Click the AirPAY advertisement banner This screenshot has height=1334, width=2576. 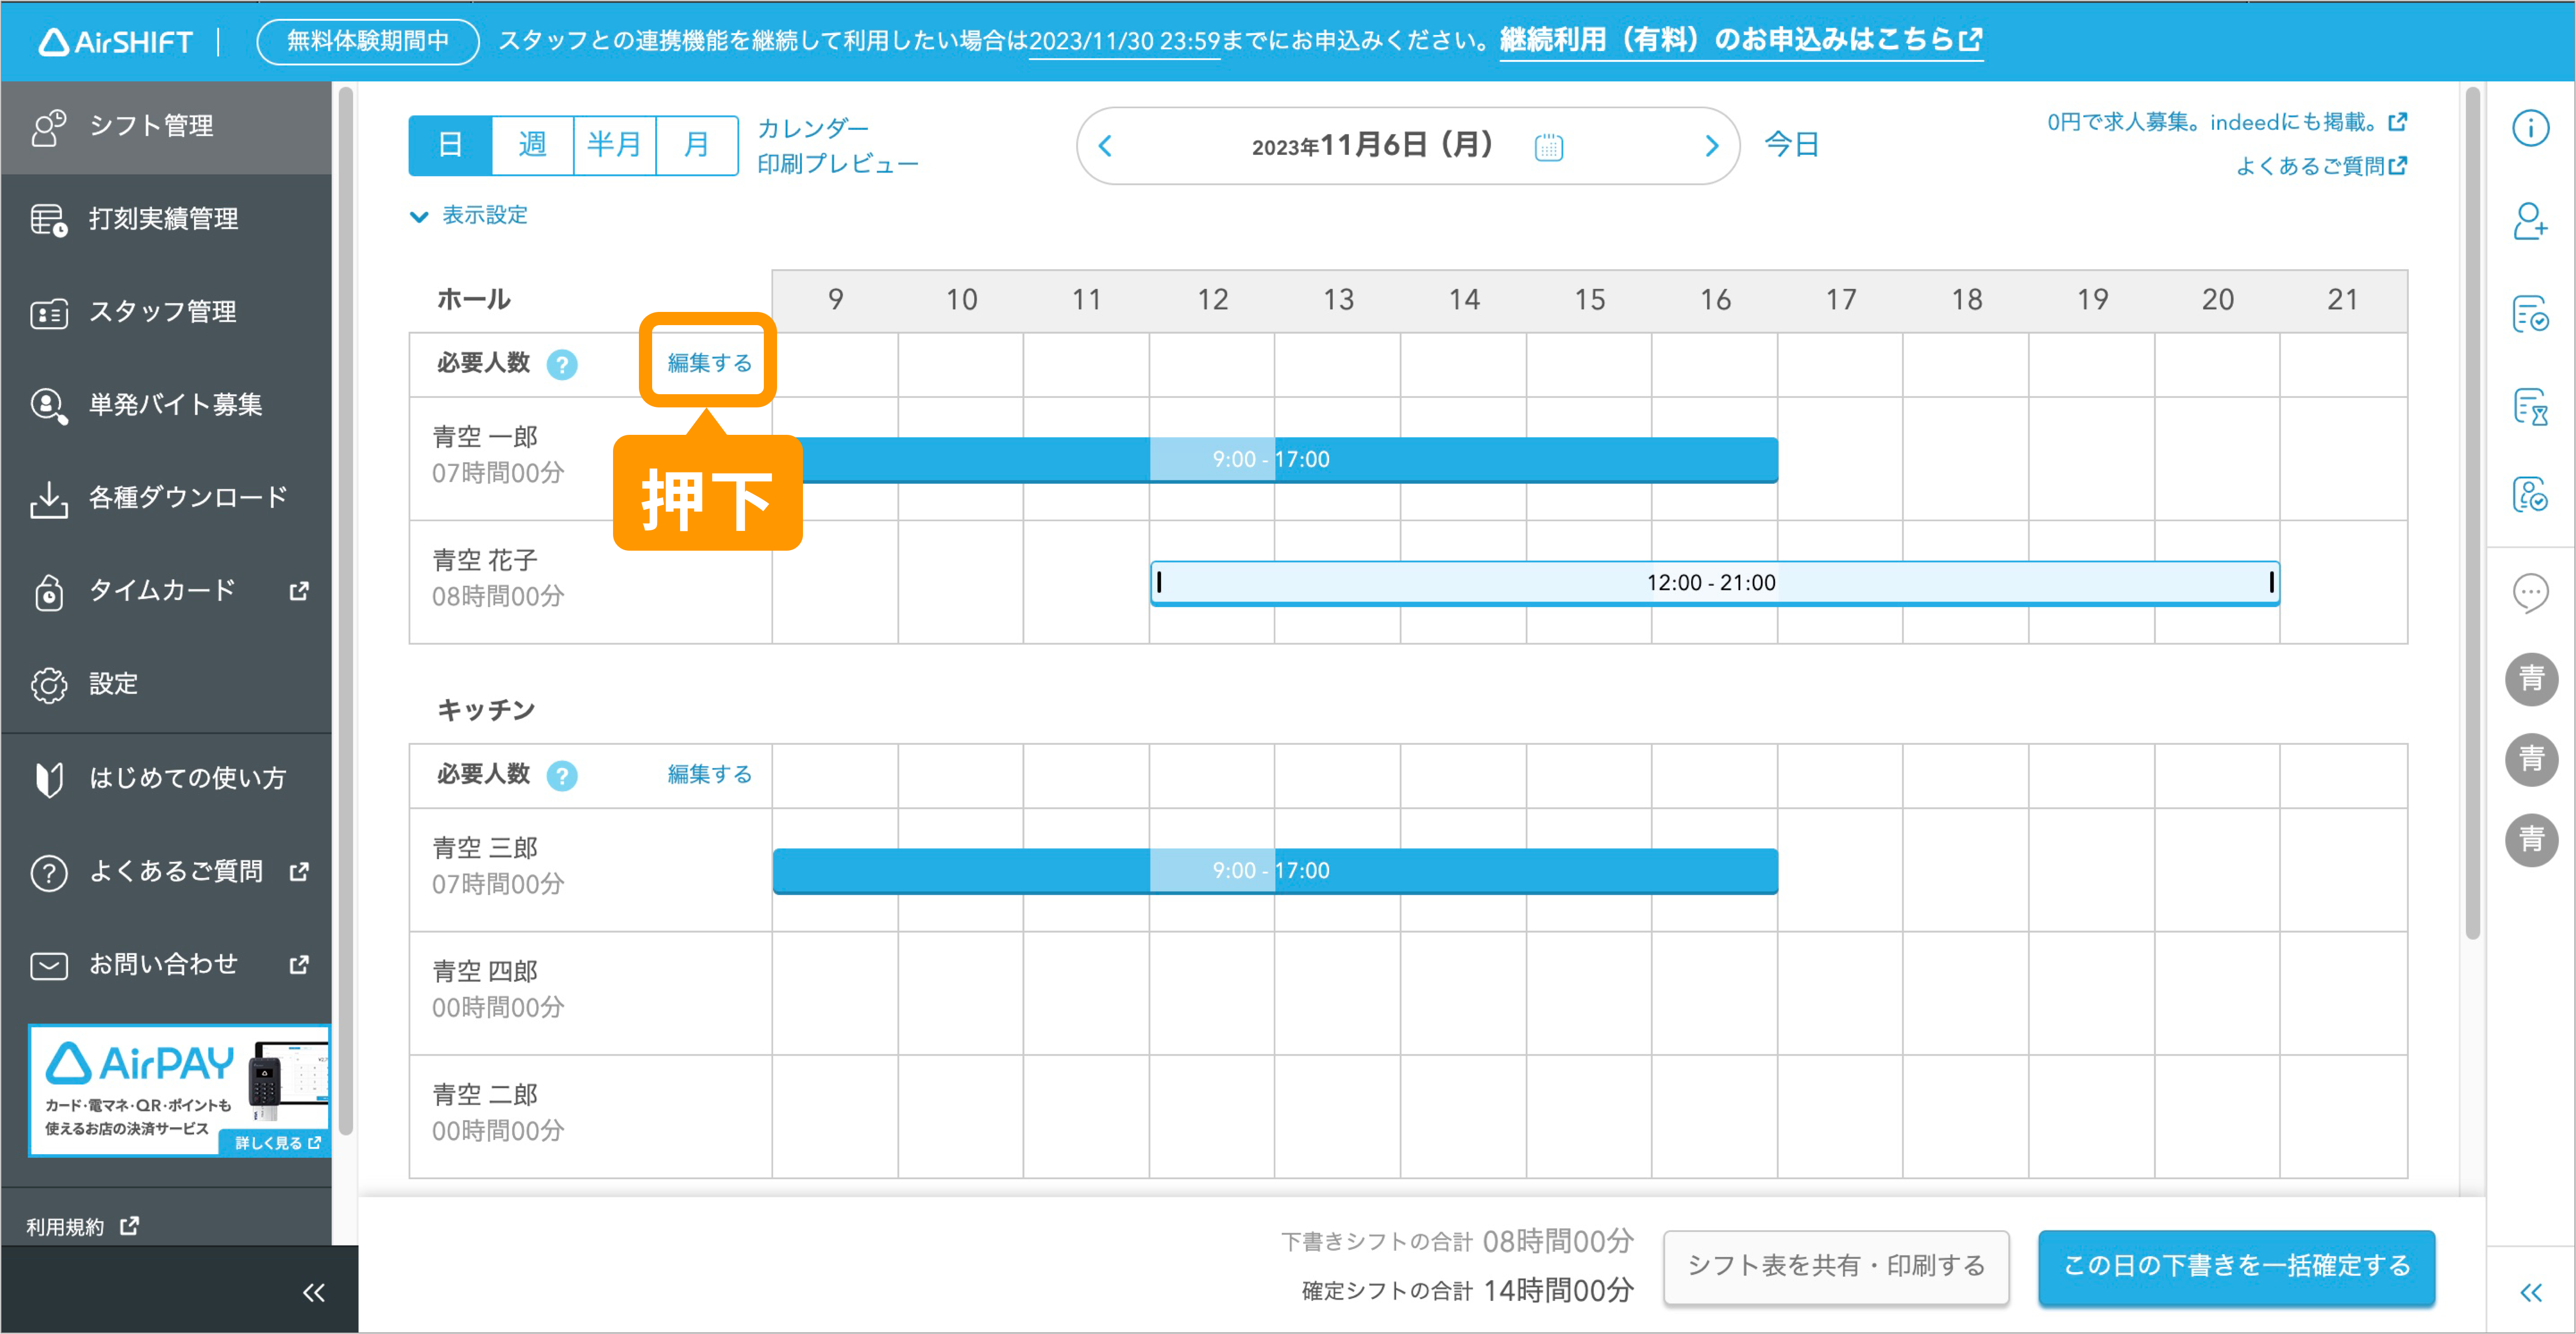click(180, 1090)
